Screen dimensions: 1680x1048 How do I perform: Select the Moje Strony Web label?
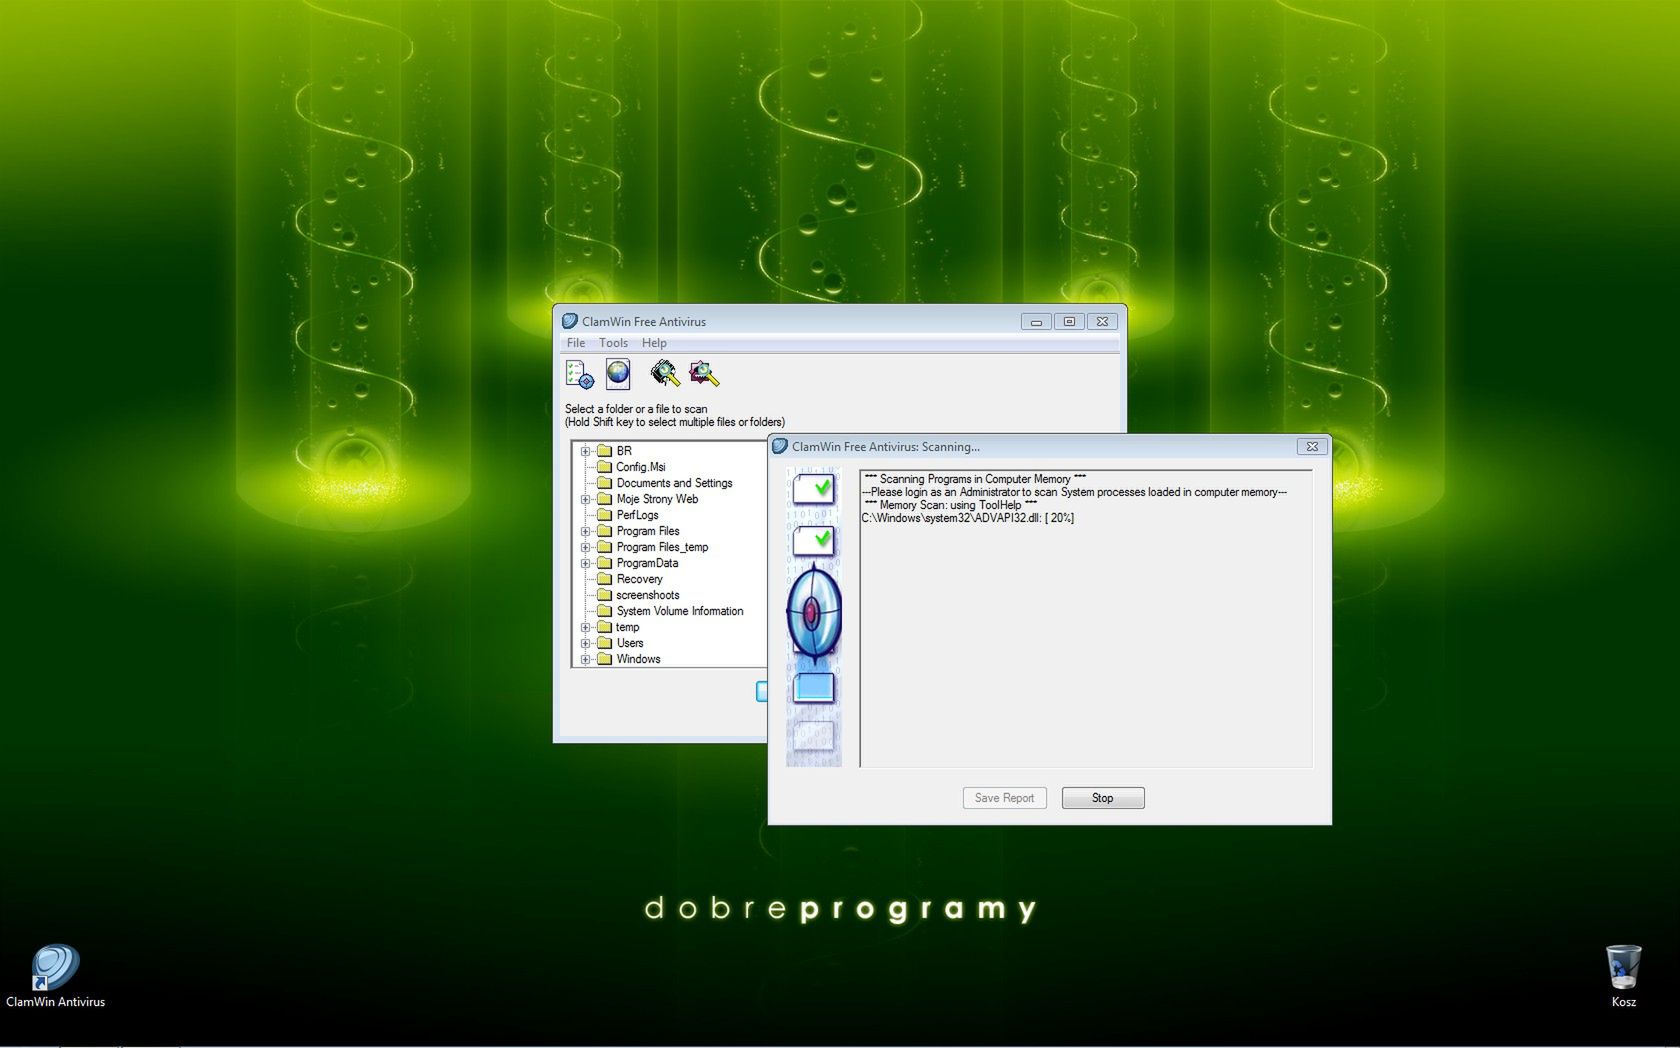pyautogui.click(x=657, y=499)
